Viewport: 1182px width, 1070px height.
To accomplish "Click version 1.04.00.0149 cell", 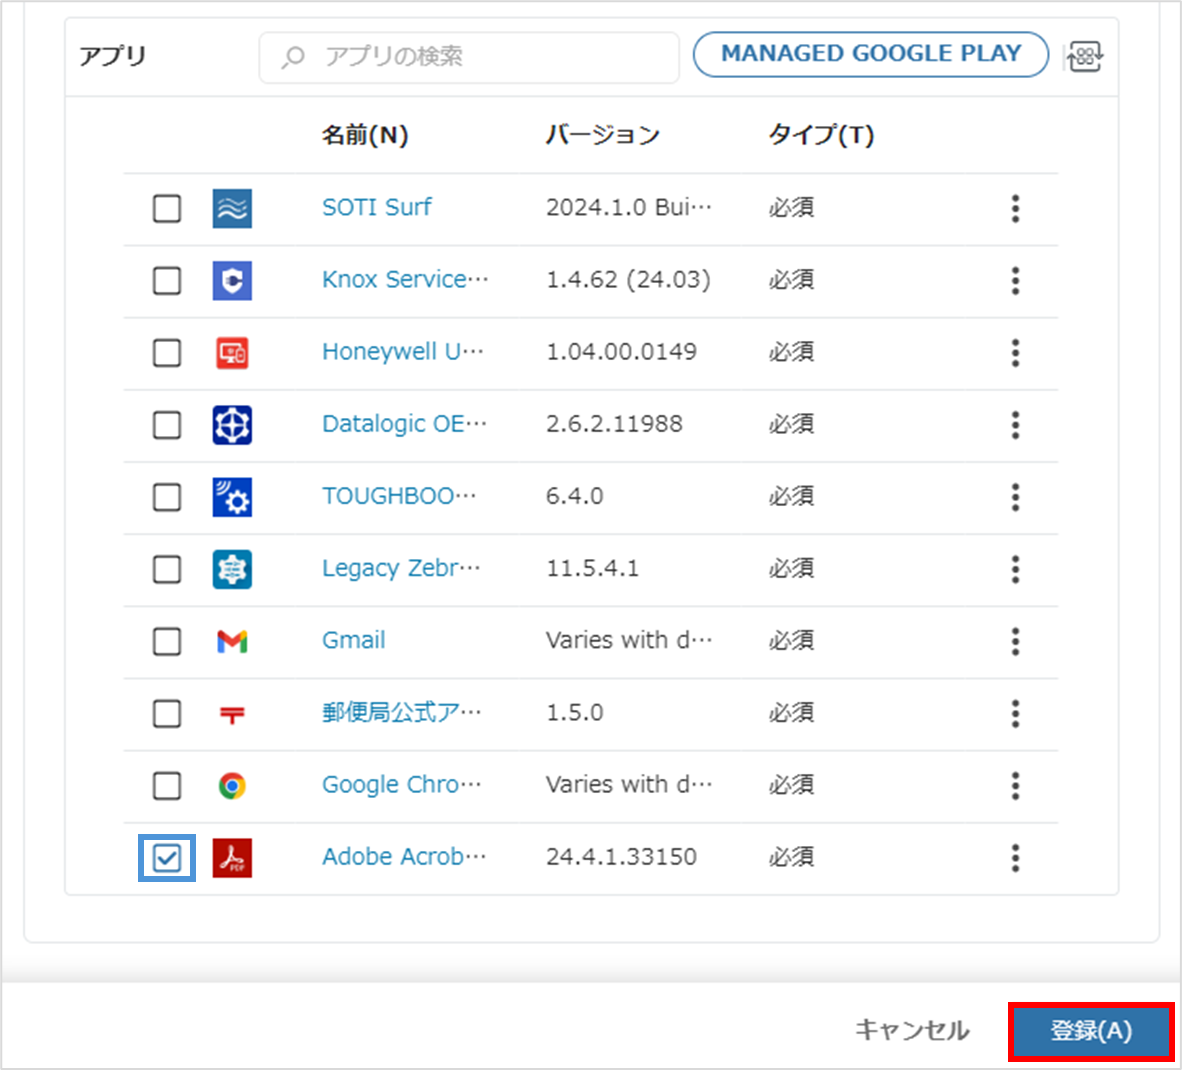I will coord(621,352).
